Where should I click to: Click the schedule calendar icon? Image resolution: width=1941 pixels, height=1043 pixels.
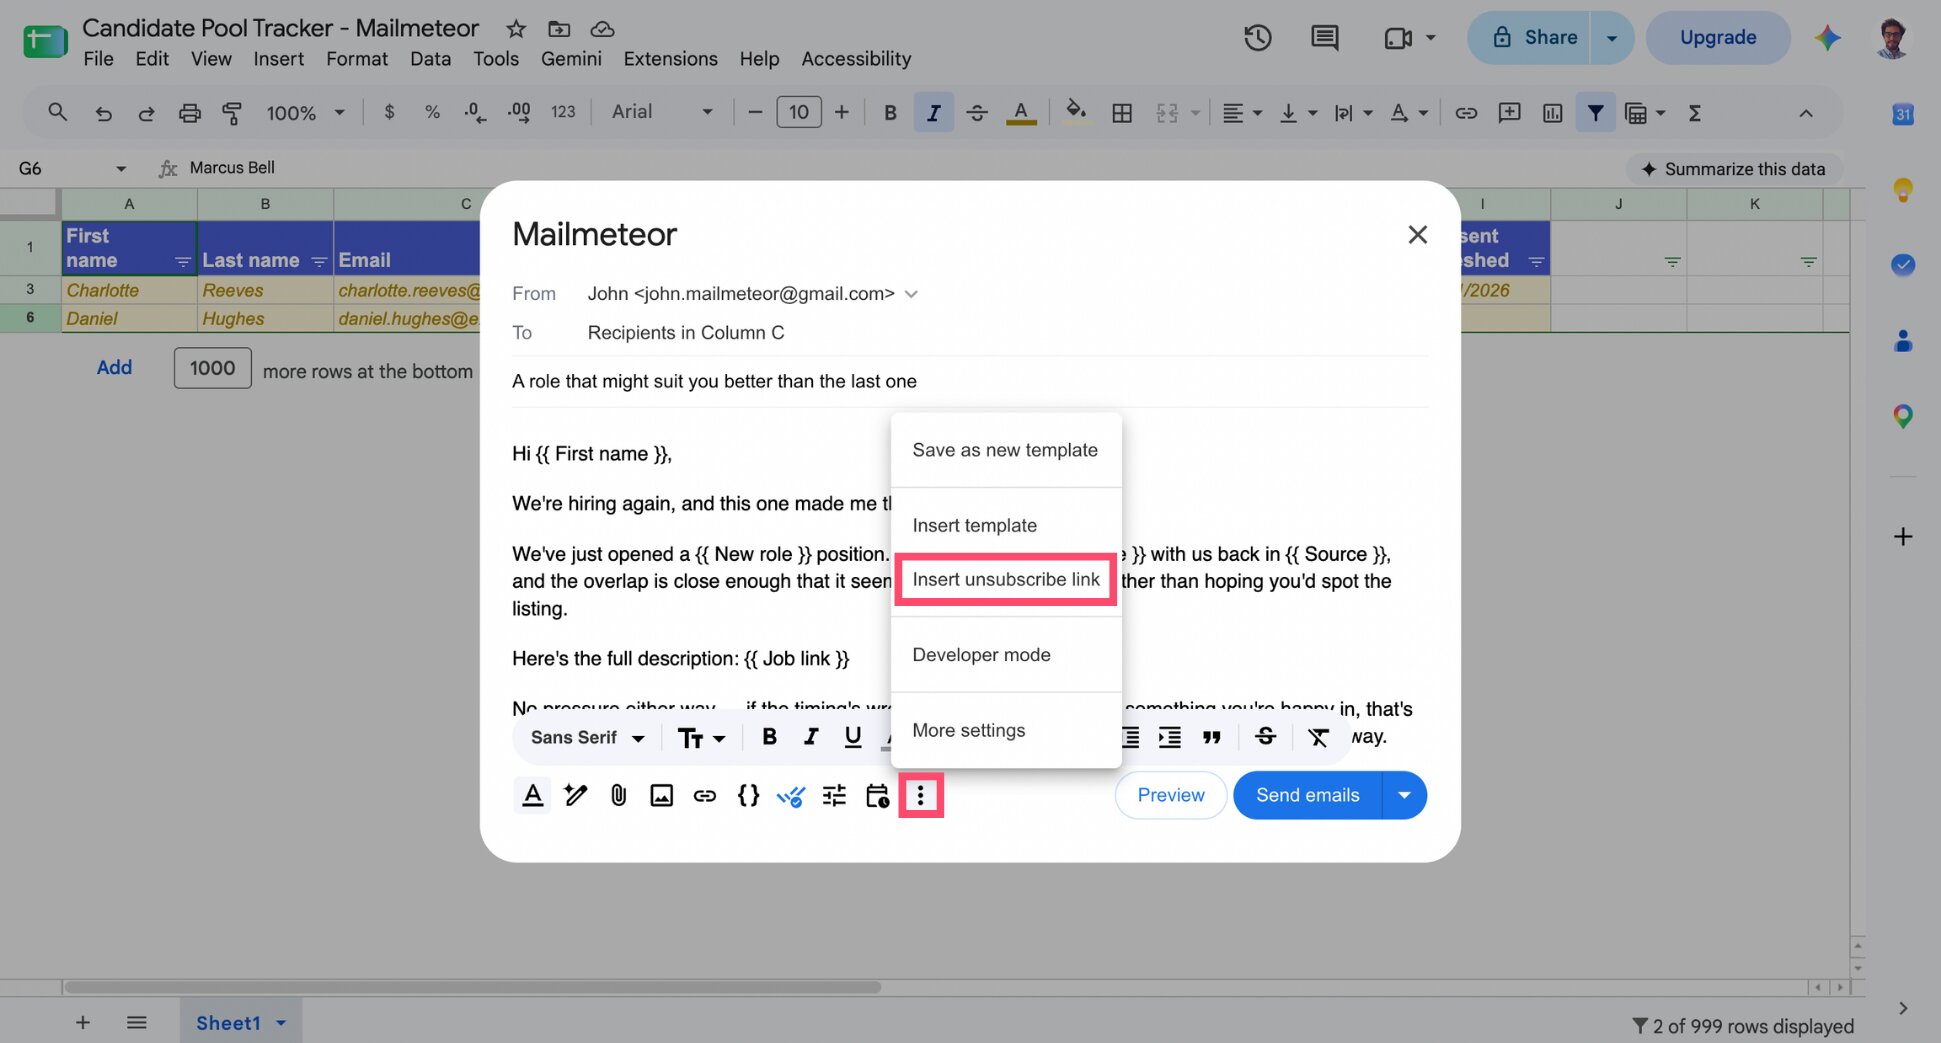(x=877, y=795)
